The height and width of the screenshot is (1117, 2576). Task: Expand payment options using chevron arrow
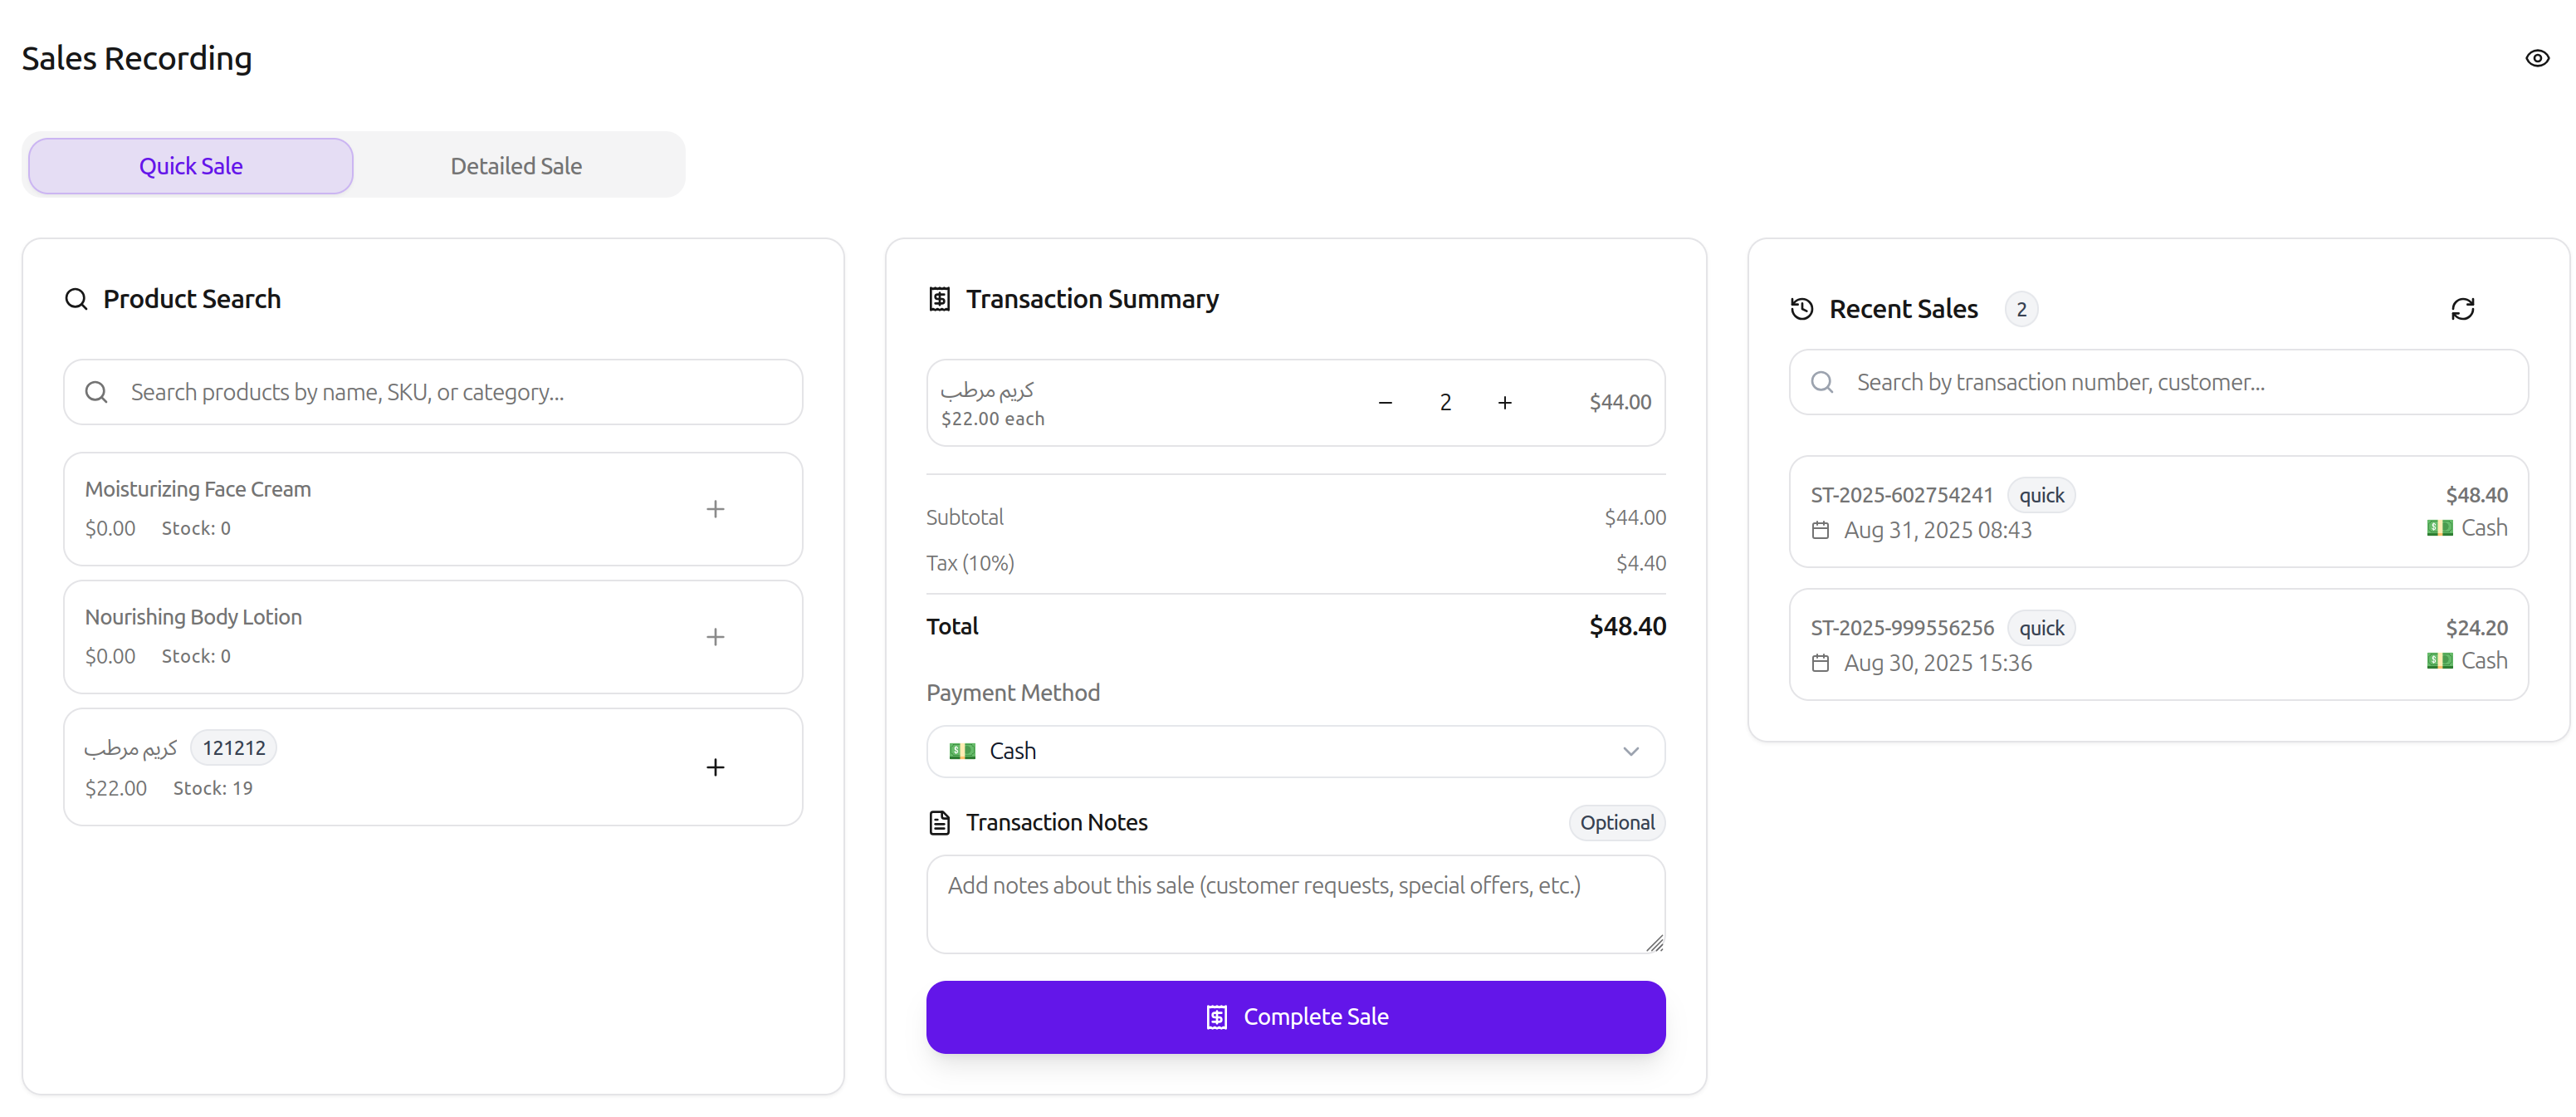[1630, 751]
